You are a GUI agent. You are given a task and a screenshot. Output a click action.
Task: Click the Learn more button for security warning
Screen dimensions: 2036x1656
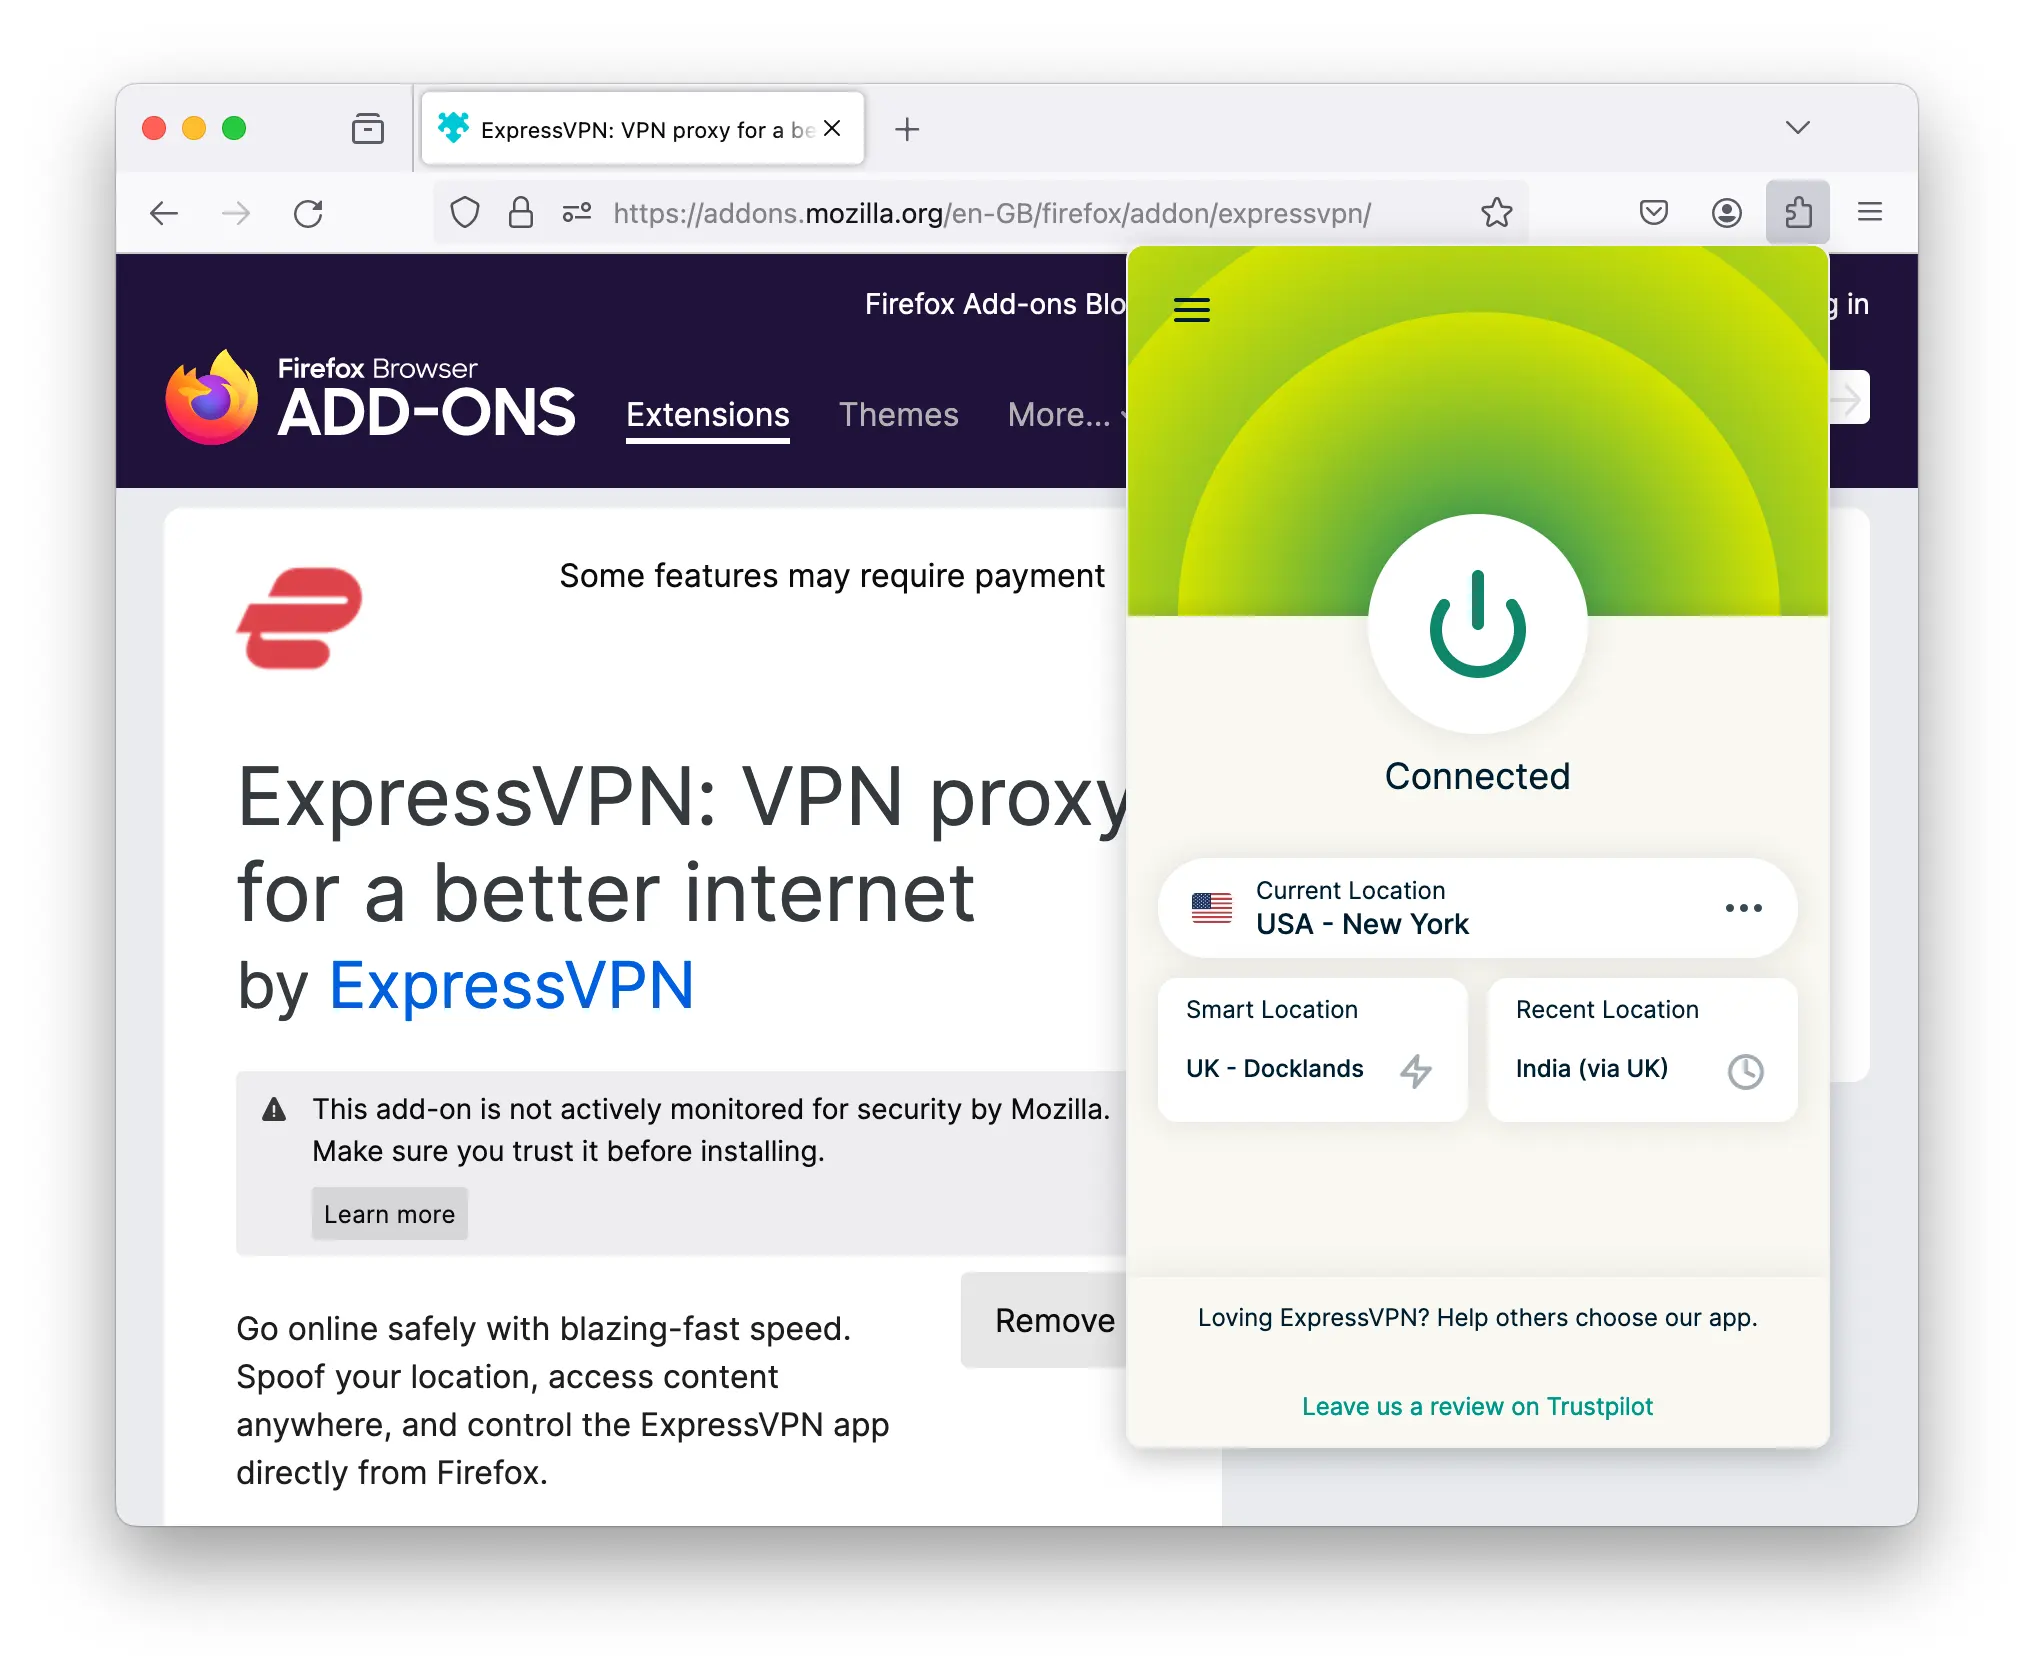[389, 1210]
